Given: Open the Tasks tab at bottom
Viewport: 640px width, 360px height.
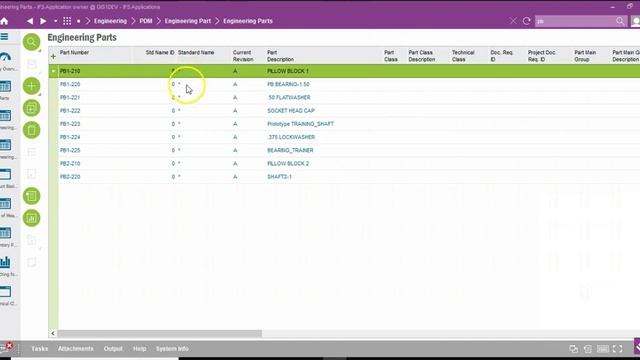Looking at the screenshot, I should pos(40,349).
